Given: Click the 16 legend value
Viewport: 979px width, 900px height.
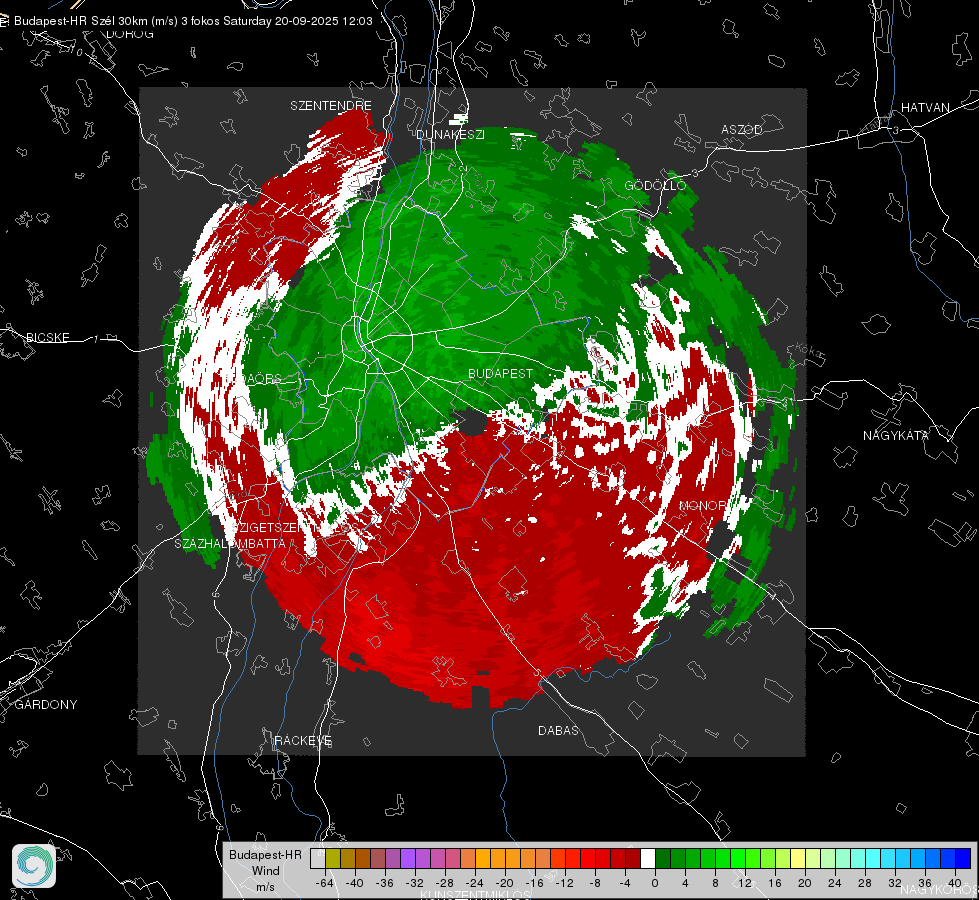Looking at the screenshot, I should (x=775, y=883).
